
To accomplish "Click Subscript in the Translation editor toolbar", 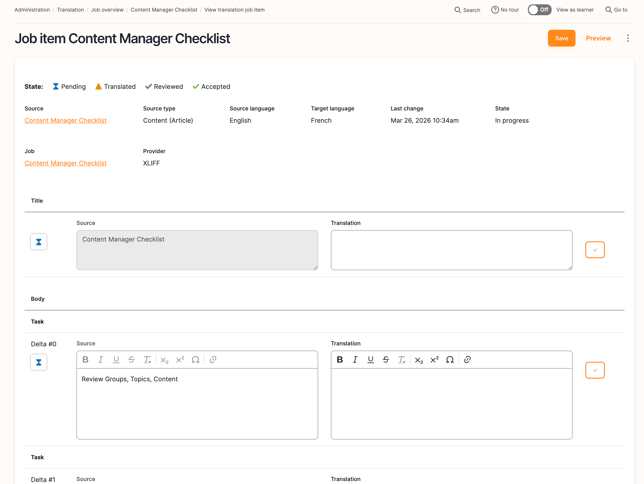I will 419,360.
